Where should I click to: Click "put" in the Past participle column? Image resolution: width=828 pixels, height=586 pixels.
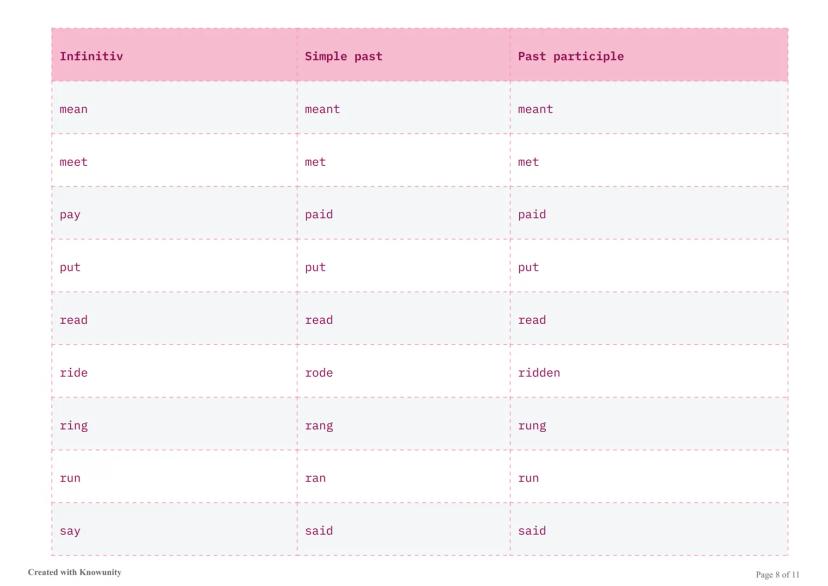coord(528,267)
